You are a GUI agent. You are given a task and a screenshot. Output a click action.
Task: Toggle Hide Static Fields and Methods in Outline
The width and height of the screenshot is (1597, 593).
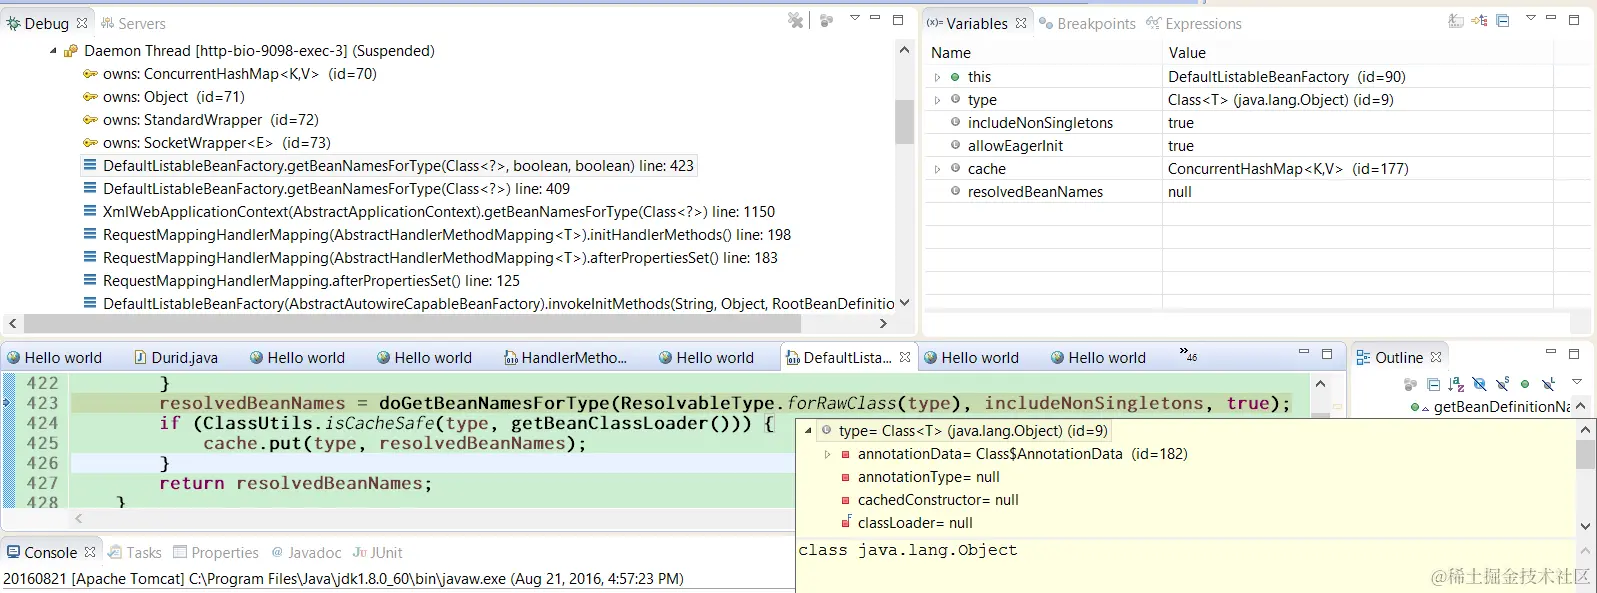tap(1502, 384)
